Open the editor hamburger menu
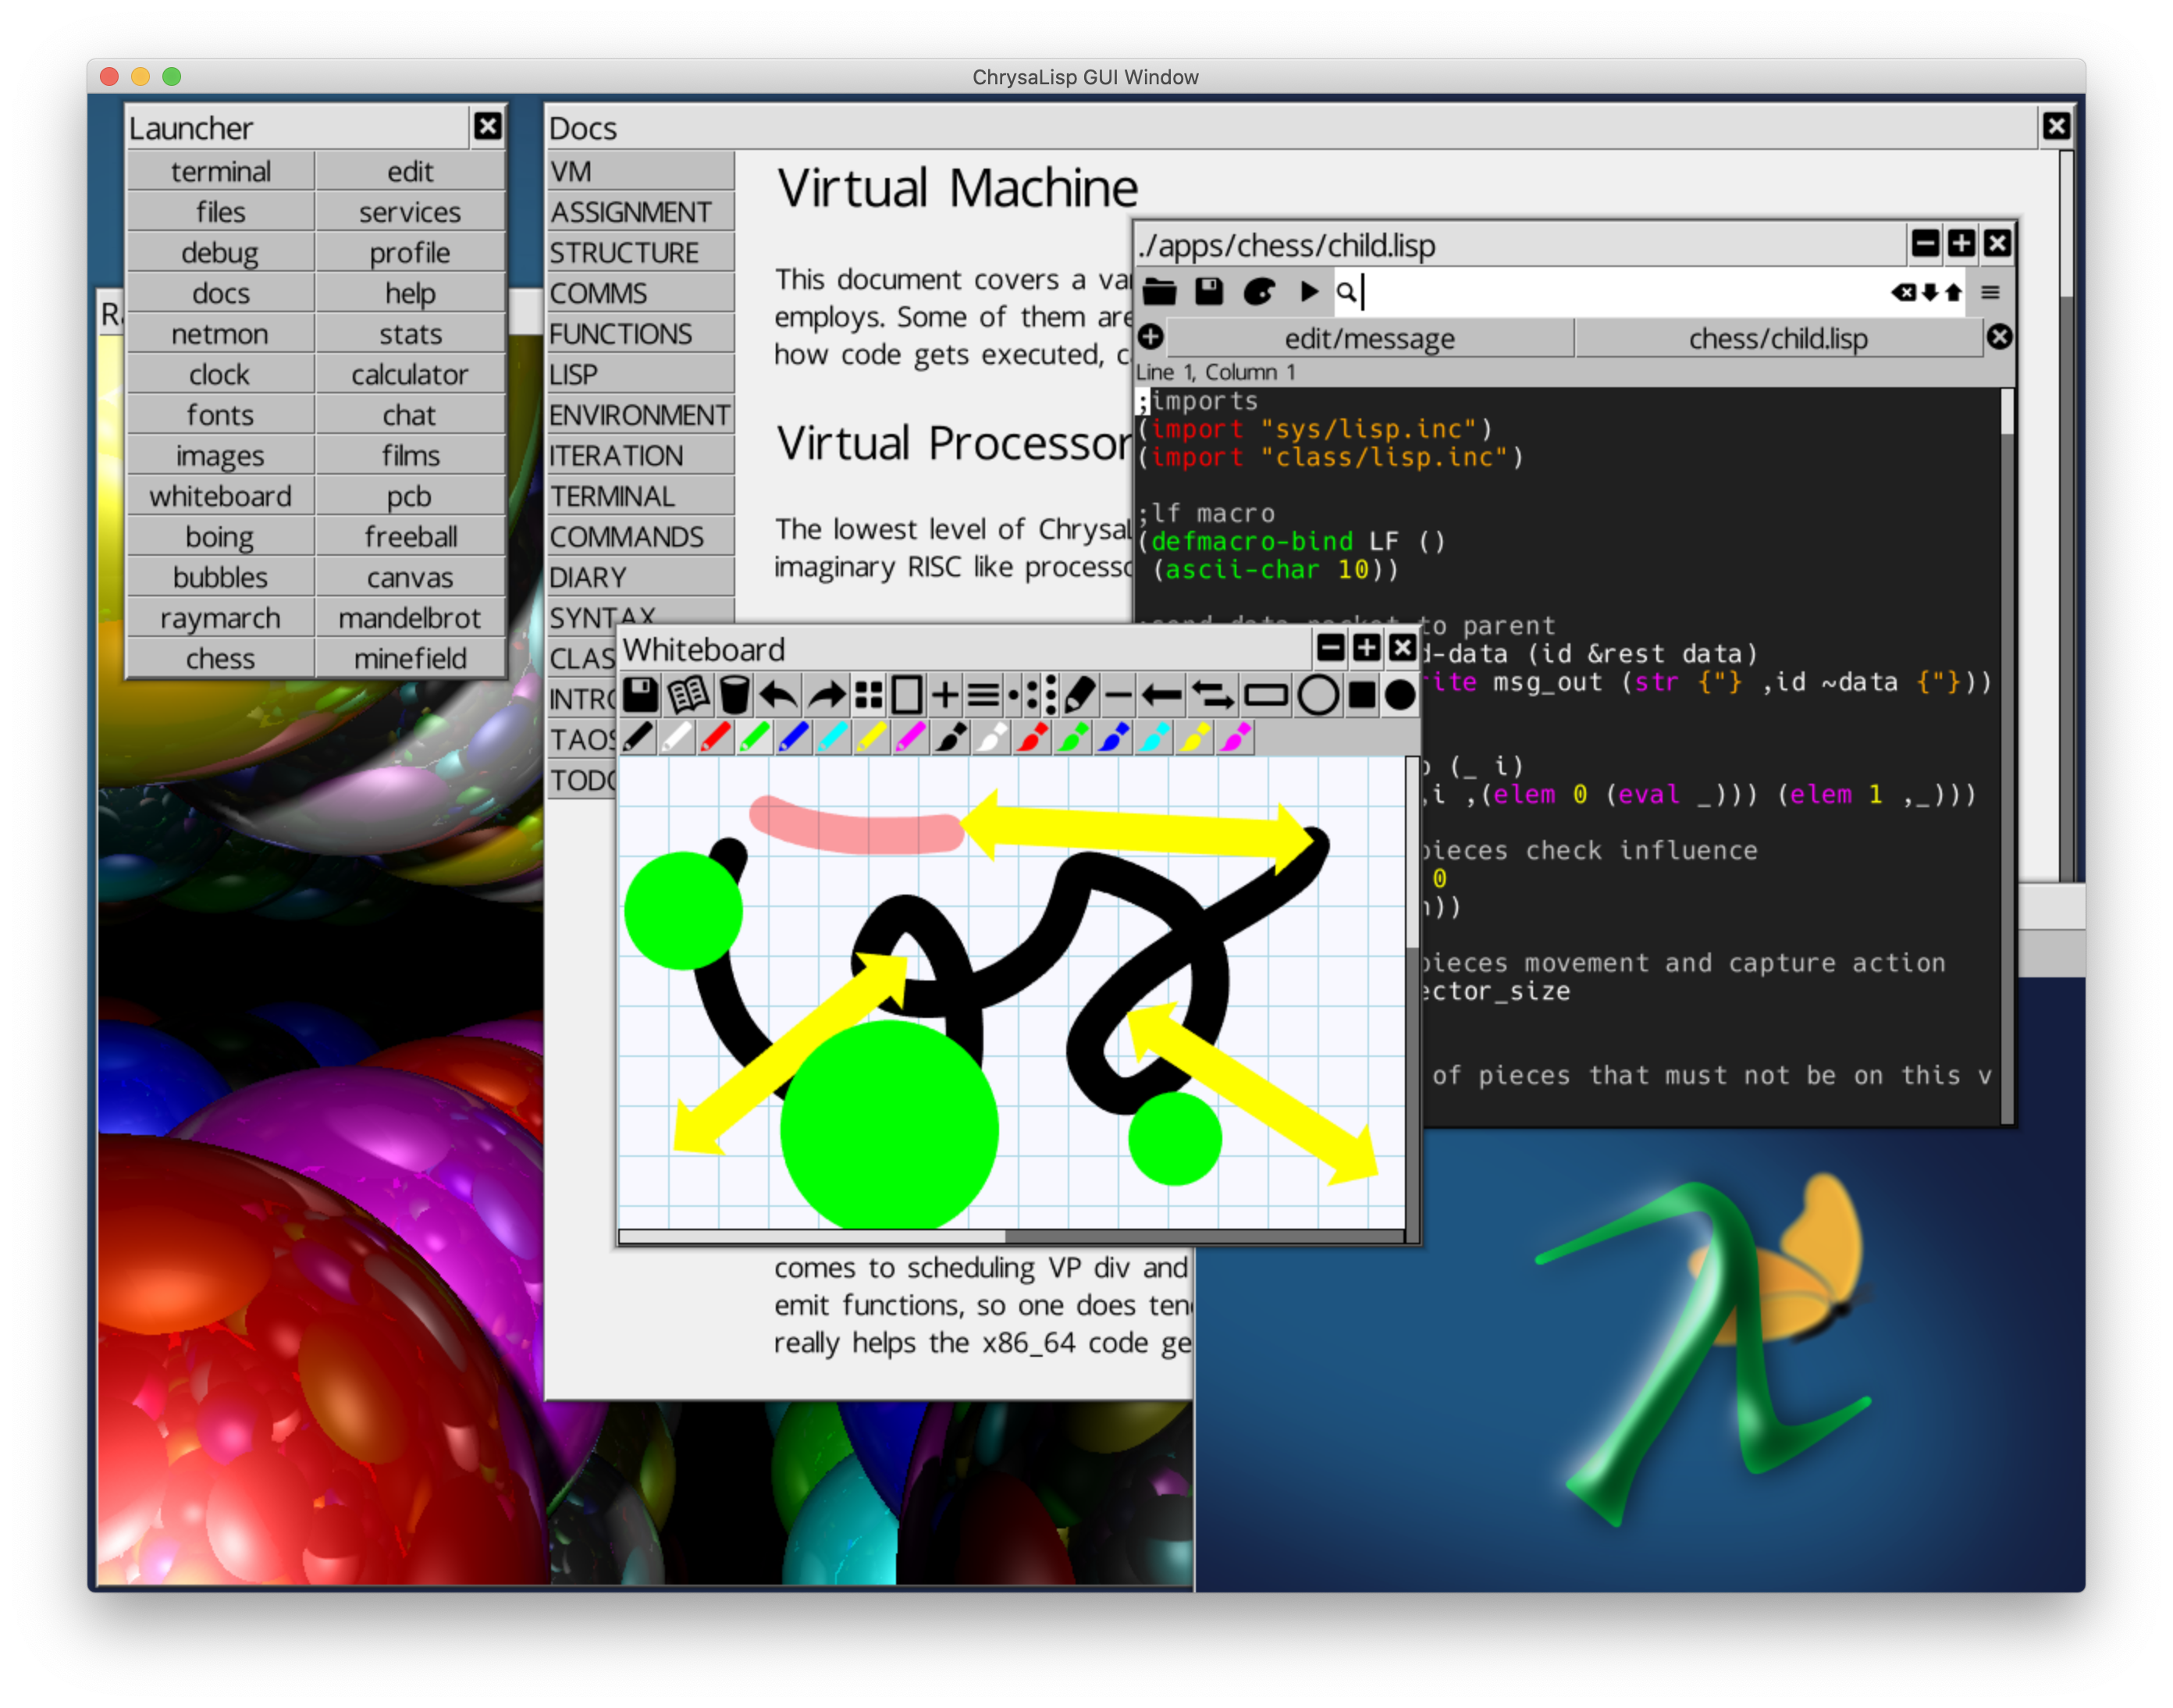The height and width of the screenshot is (1708, 2173). (1990, 292)
